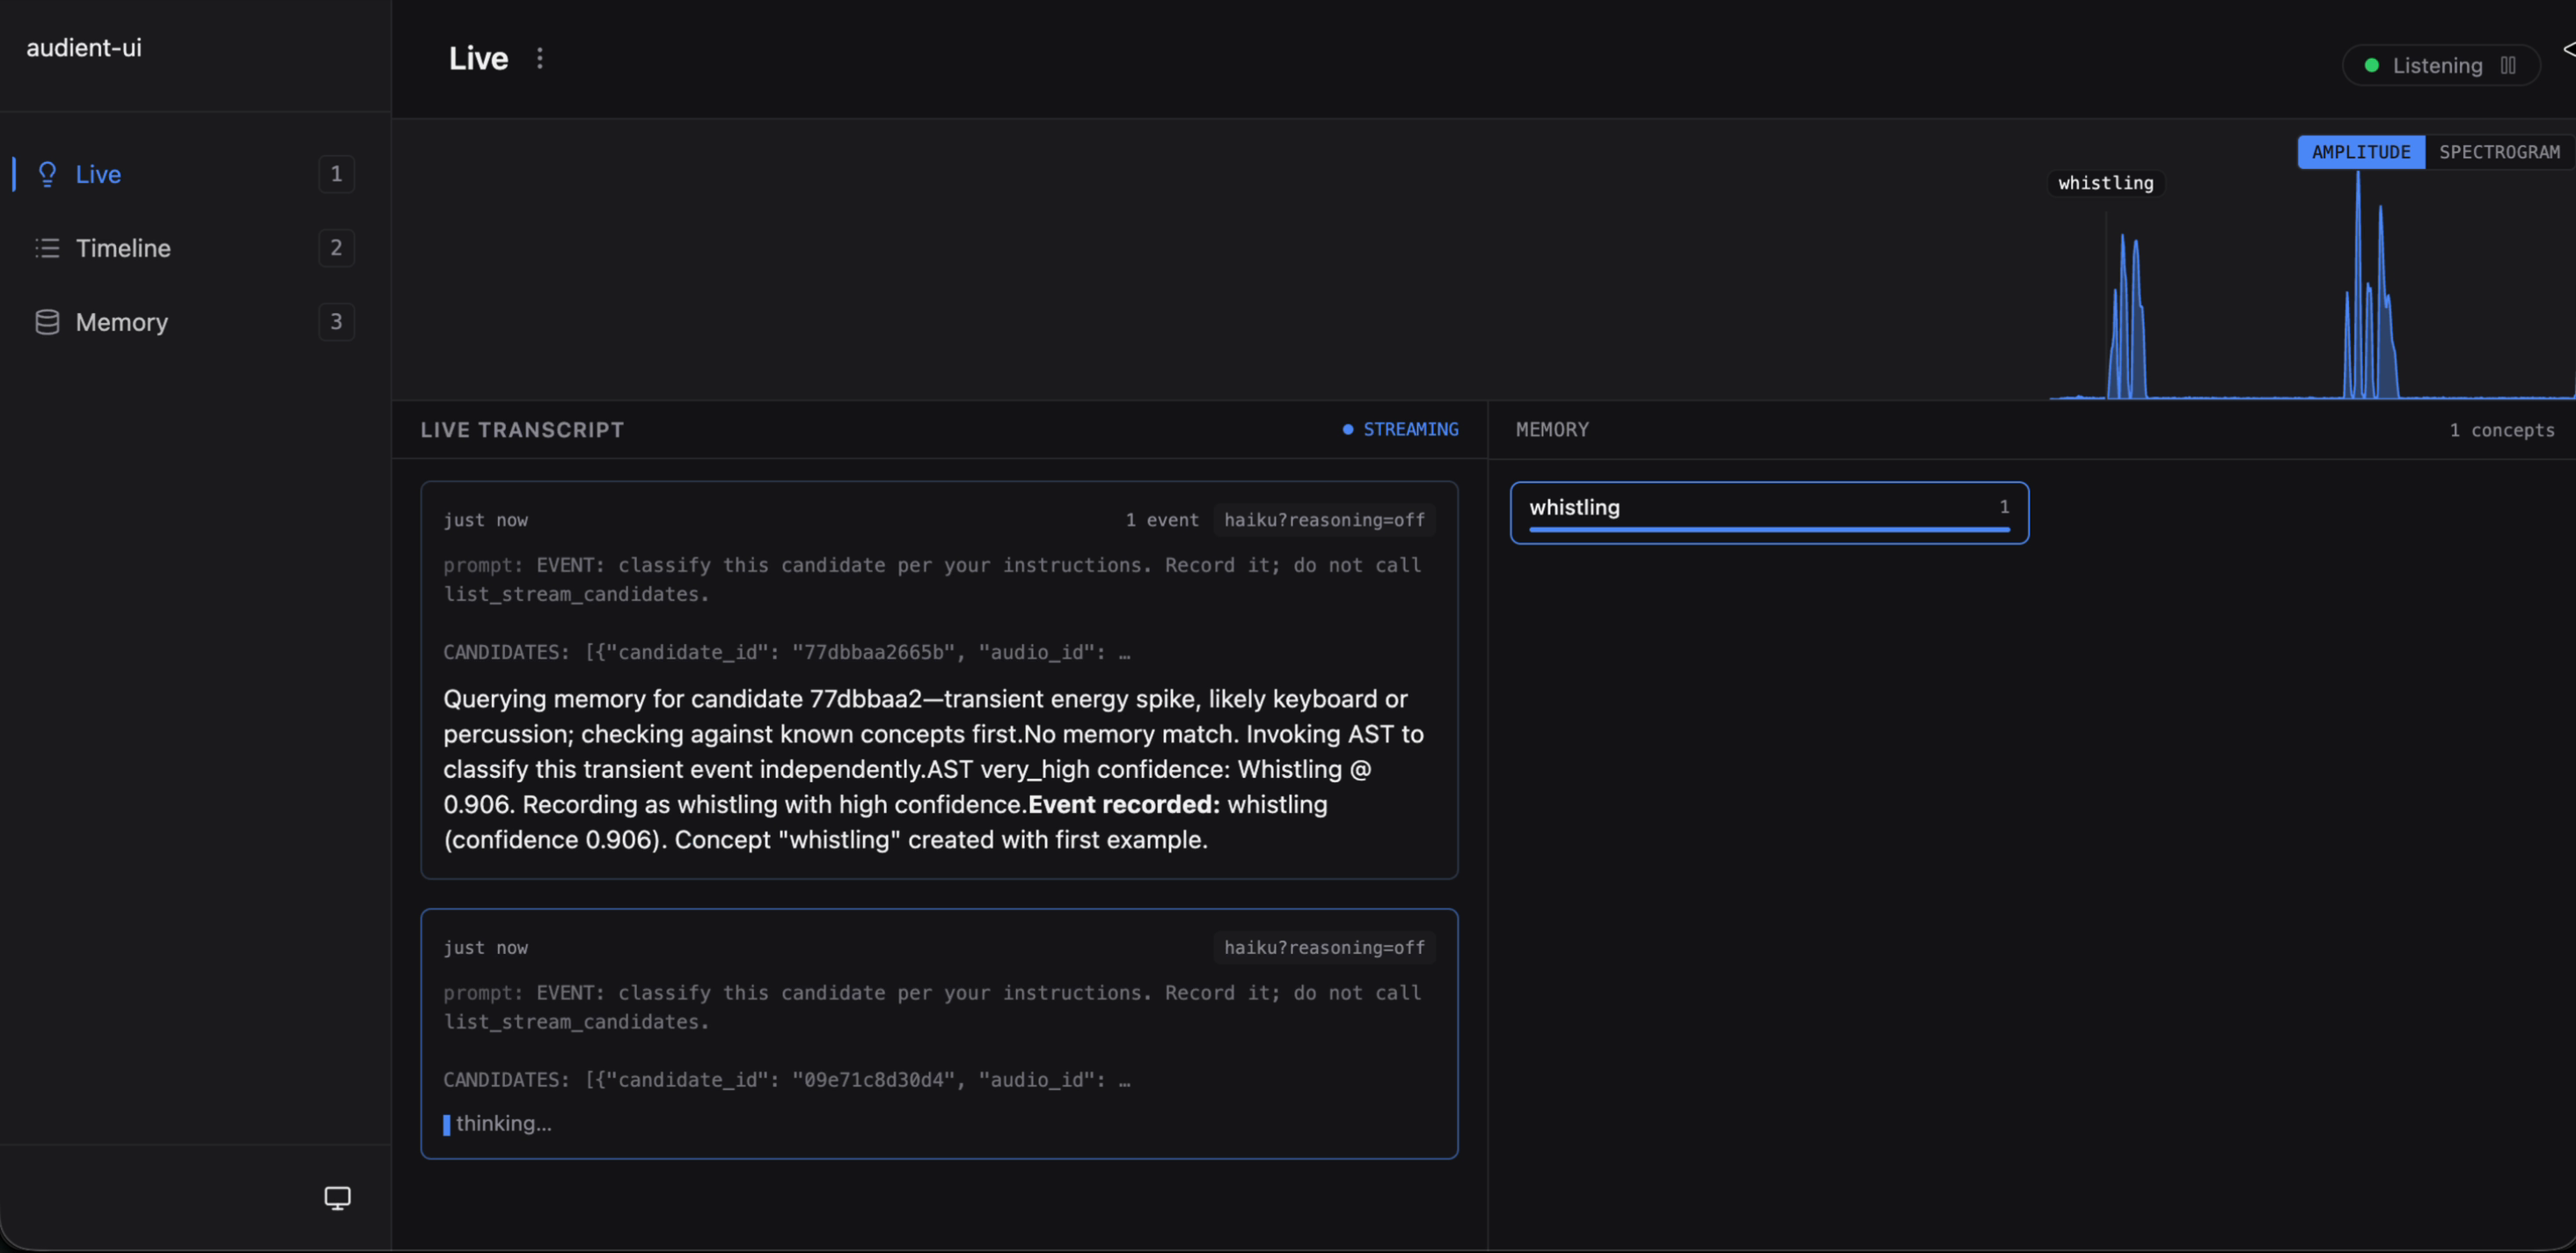Viewport: 2576px width, 1253px height.
Task: Open the three-dot menu beside Live title
Action: tap(540, 58)
